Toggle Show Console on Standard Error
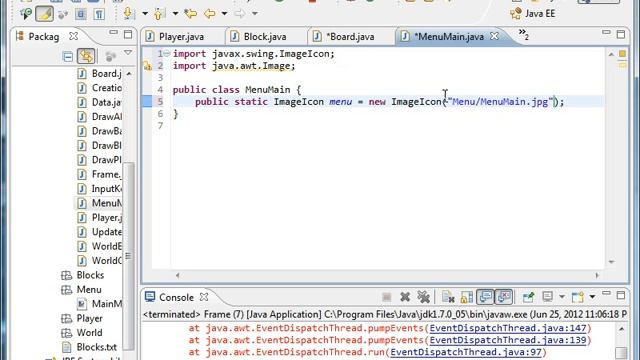 tap(504, 297)
